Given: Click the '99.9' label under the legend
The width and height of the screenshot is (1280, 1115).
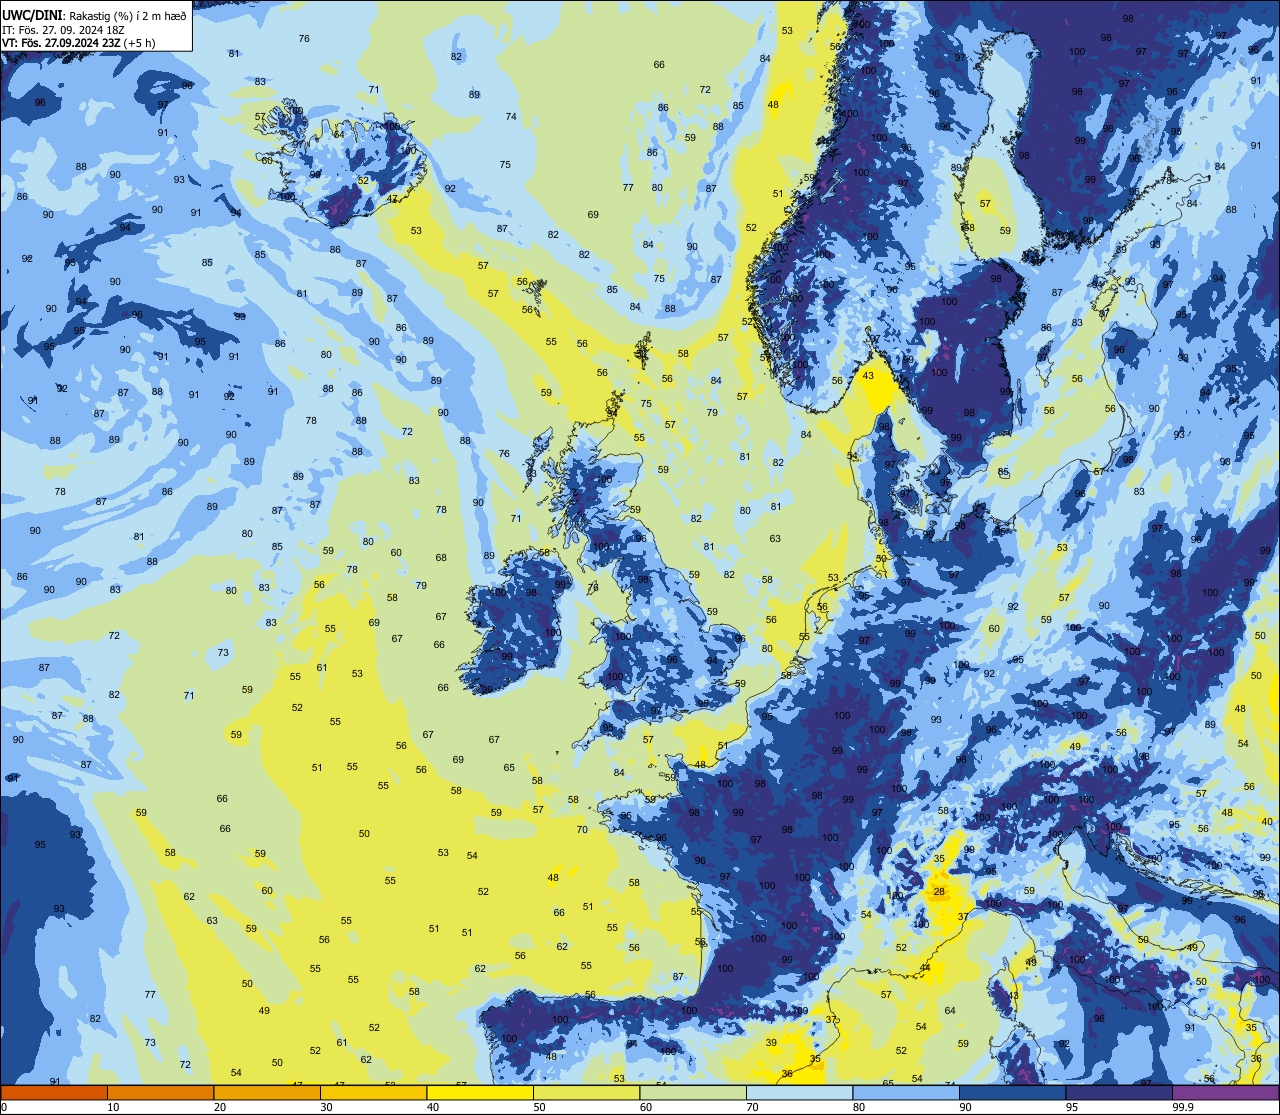Looking at the screenshot, I should (1182, 1107).
